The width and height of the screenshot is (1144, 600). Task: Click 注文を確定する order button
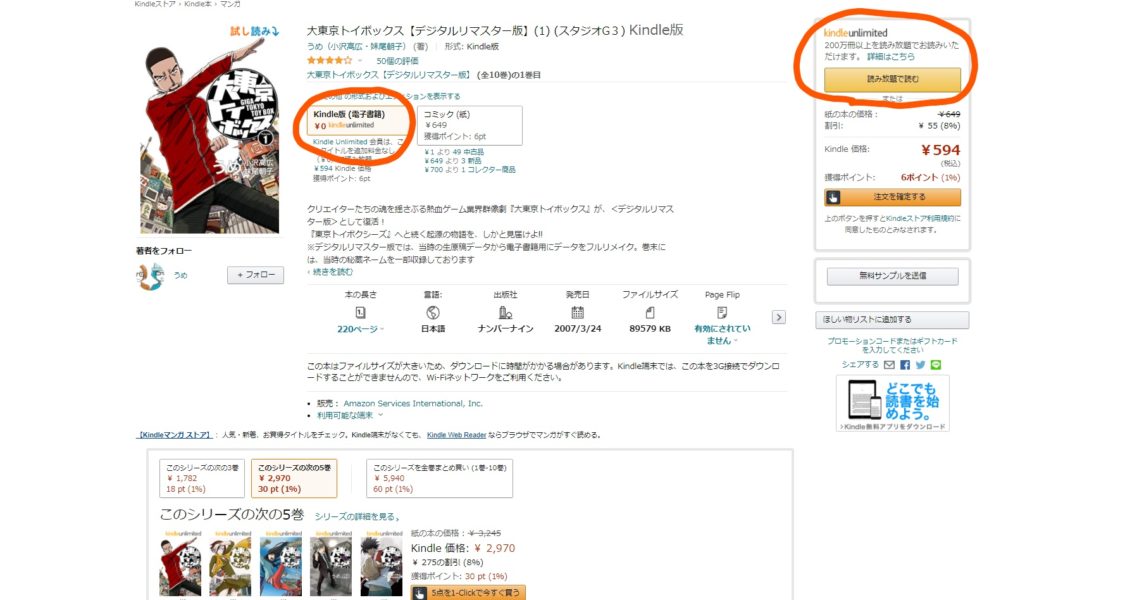(892, 197)
